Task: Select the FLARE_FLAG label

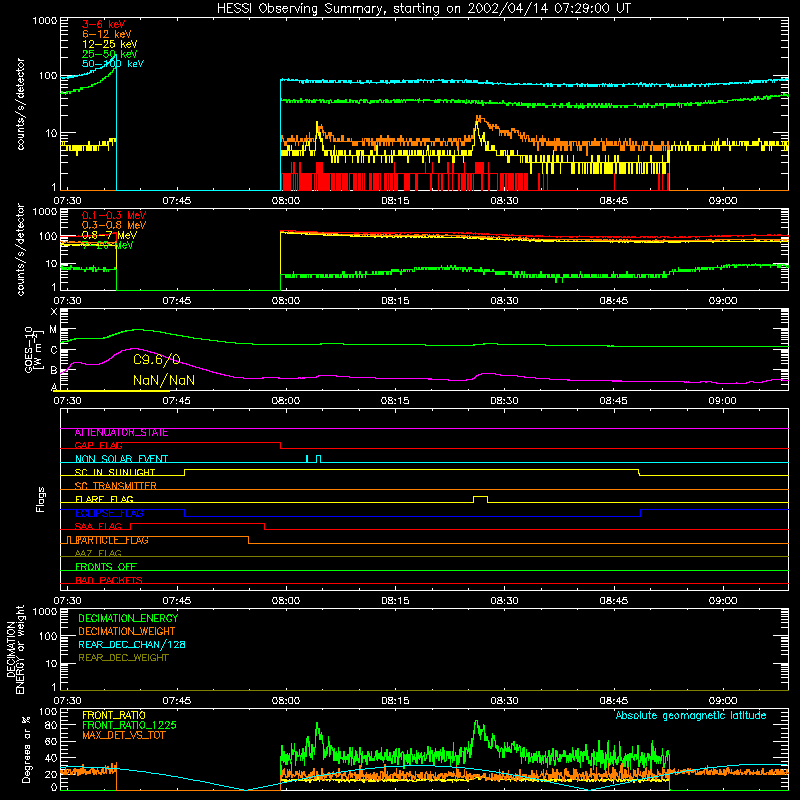Action: click(x=104, y=499)
